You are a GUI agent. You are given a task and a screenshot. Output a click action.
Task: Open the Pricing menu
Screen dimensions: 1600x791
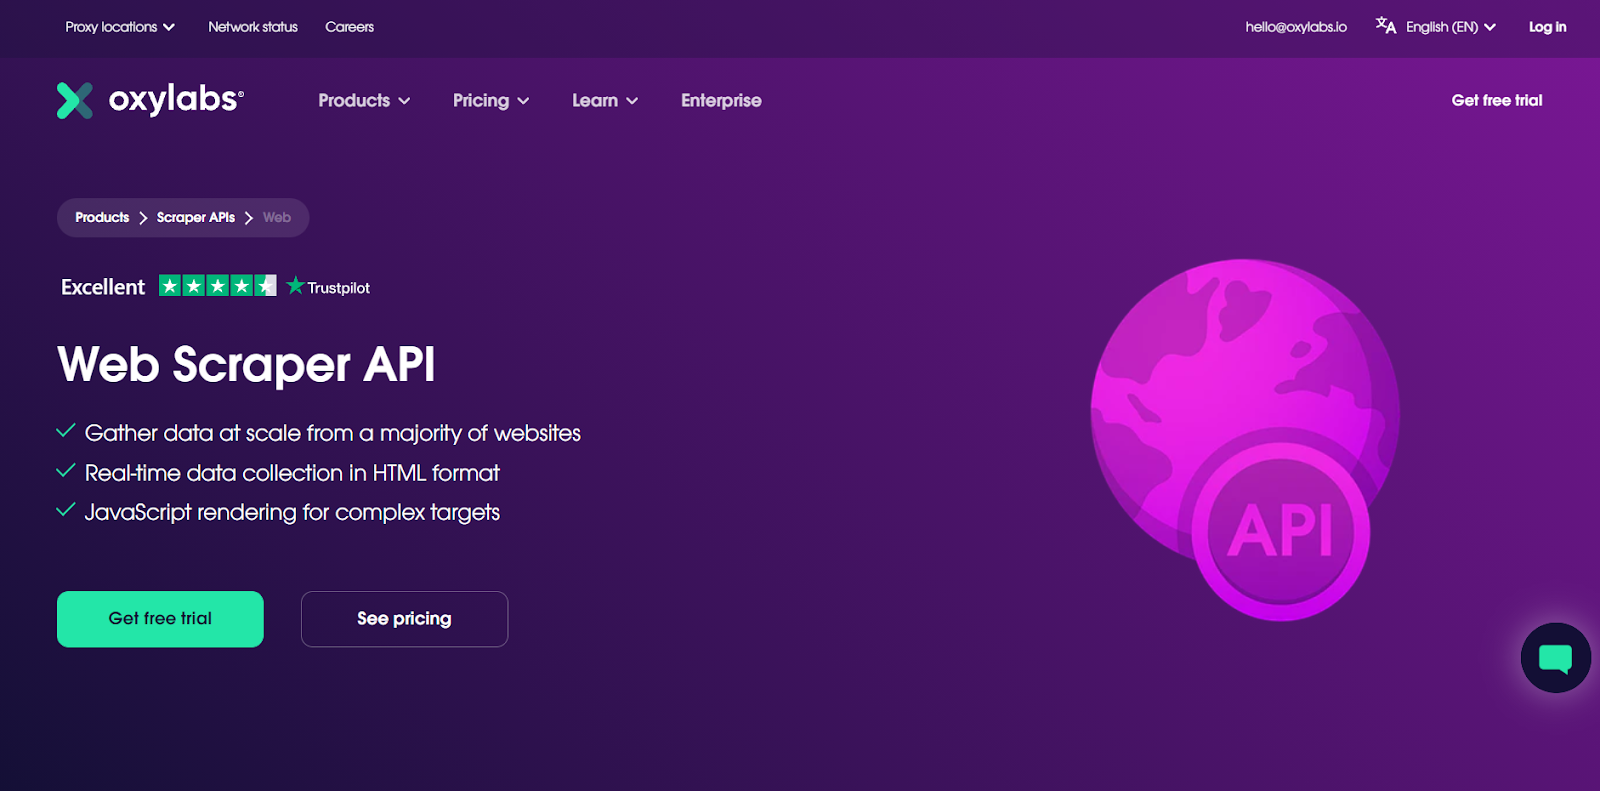pyautogui.click(x=491, y=100)
